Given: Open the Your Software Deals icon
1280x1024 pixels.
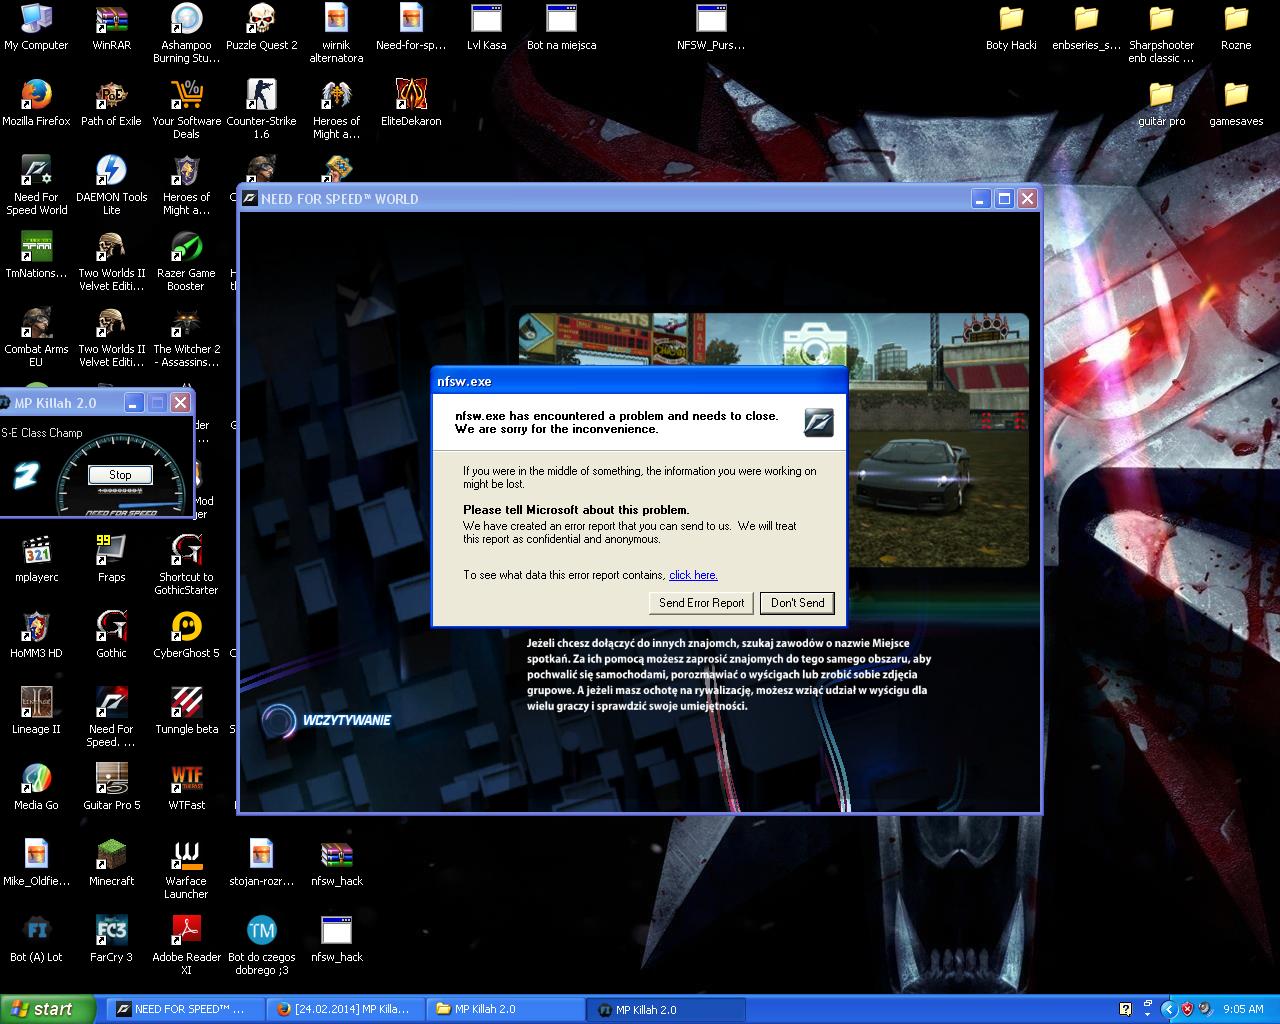Looking at the screenshot, I should tap(186, 109).
